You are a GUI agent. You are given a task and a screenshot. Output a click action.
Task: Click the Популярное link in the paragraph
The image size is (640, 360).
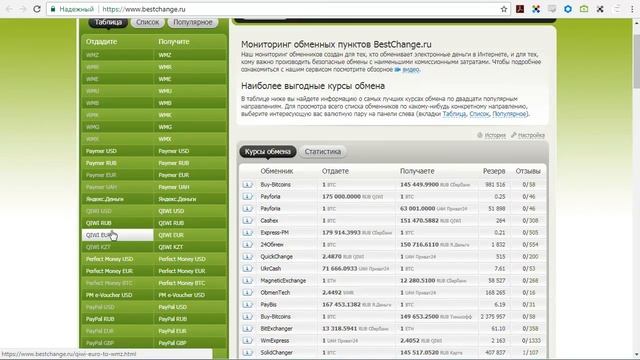click(x=510, y=114)
